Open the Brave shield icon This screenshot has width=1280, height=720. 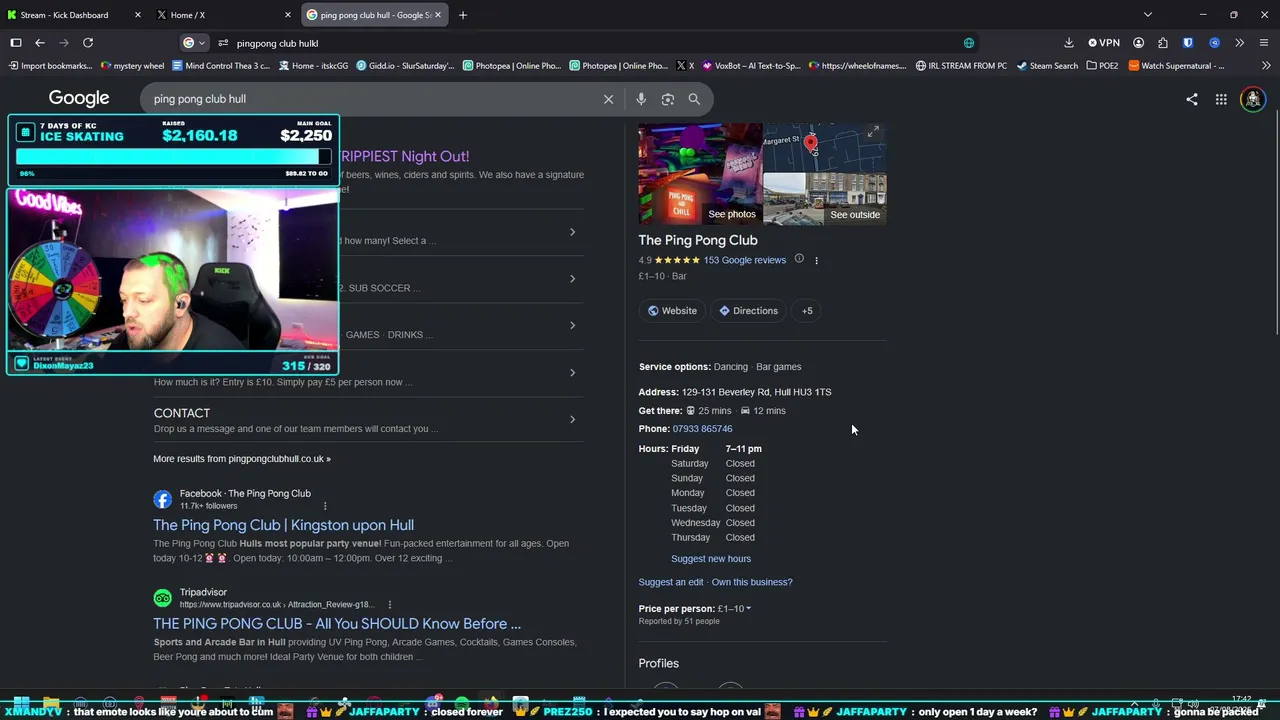click(x=1188, y=43)
